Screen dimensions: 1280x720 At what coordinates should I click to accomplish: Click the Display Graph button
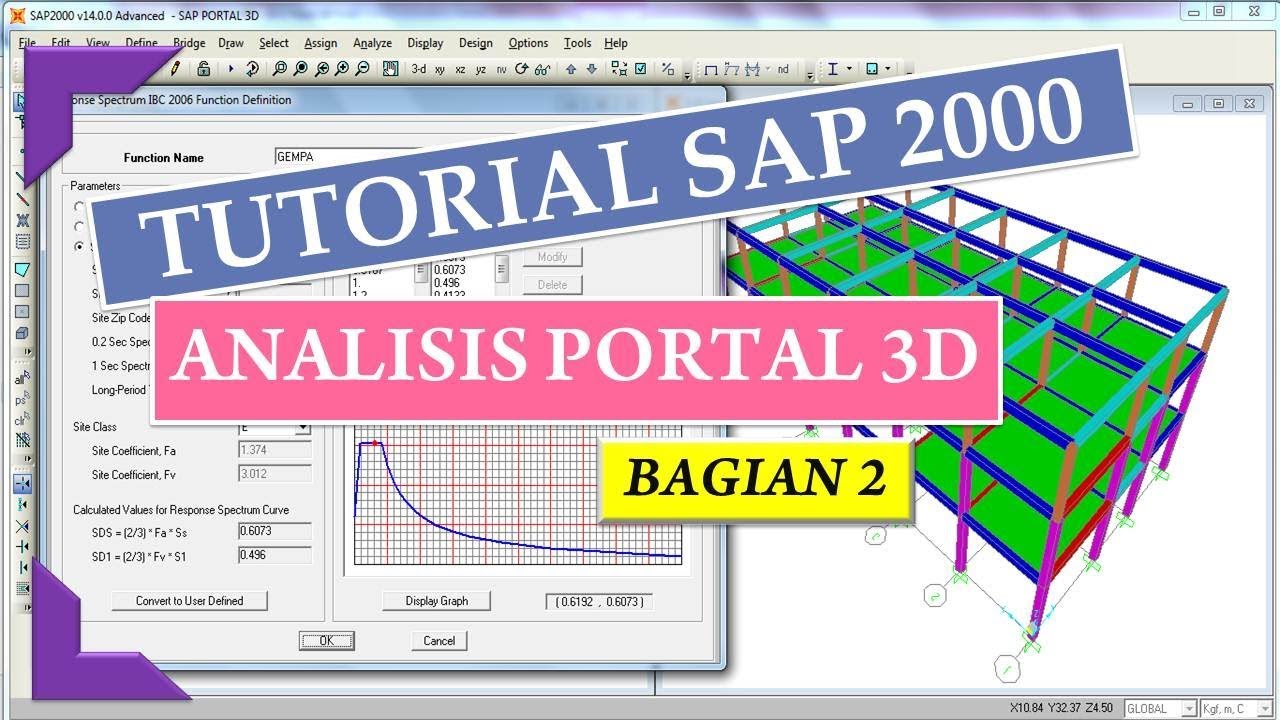437,601
